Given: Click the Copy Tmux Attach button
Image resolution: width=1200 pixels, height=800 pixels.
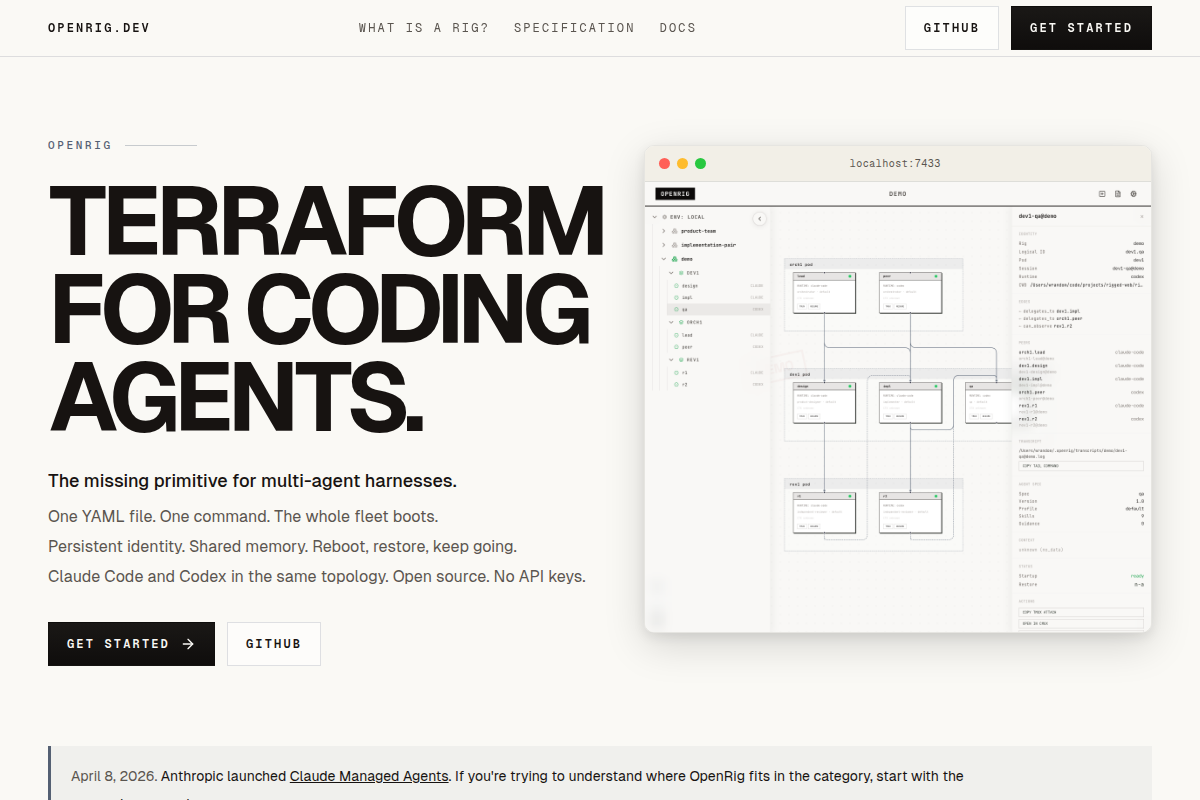Looking at the screenshot, I should (x=1081, y=612).
